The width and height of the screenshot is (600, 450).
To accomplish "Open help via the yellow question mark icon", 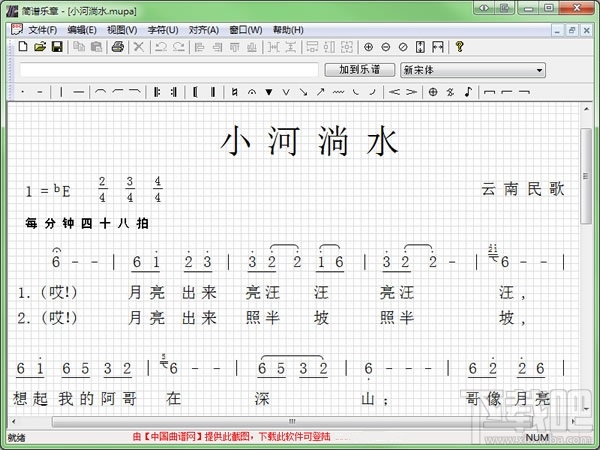I will pos(460,47).
